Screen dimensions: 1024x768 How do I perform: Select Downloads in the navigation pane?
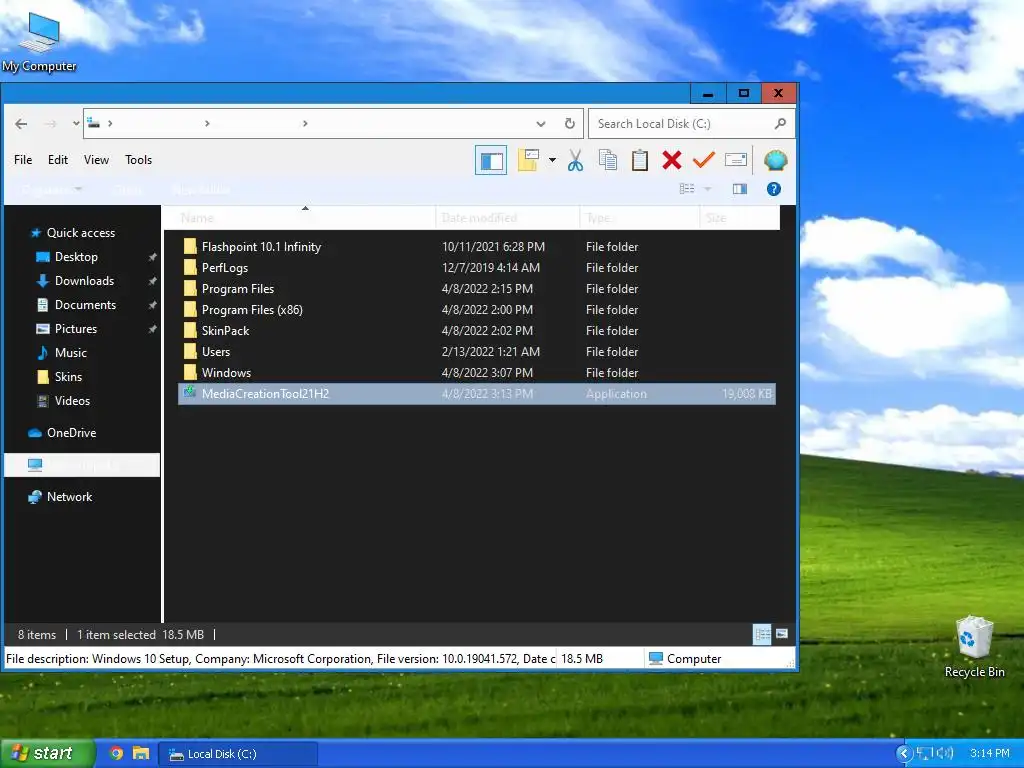84,281
